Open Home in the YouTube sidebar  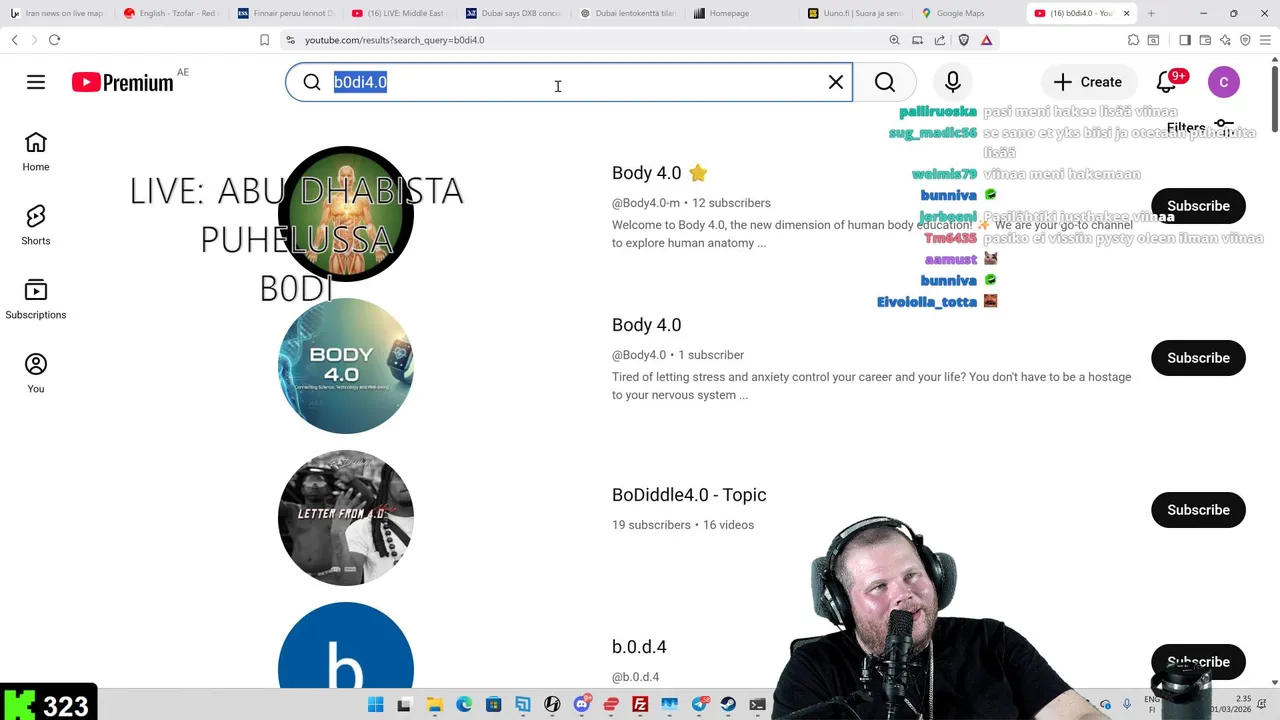coord(36,152)
